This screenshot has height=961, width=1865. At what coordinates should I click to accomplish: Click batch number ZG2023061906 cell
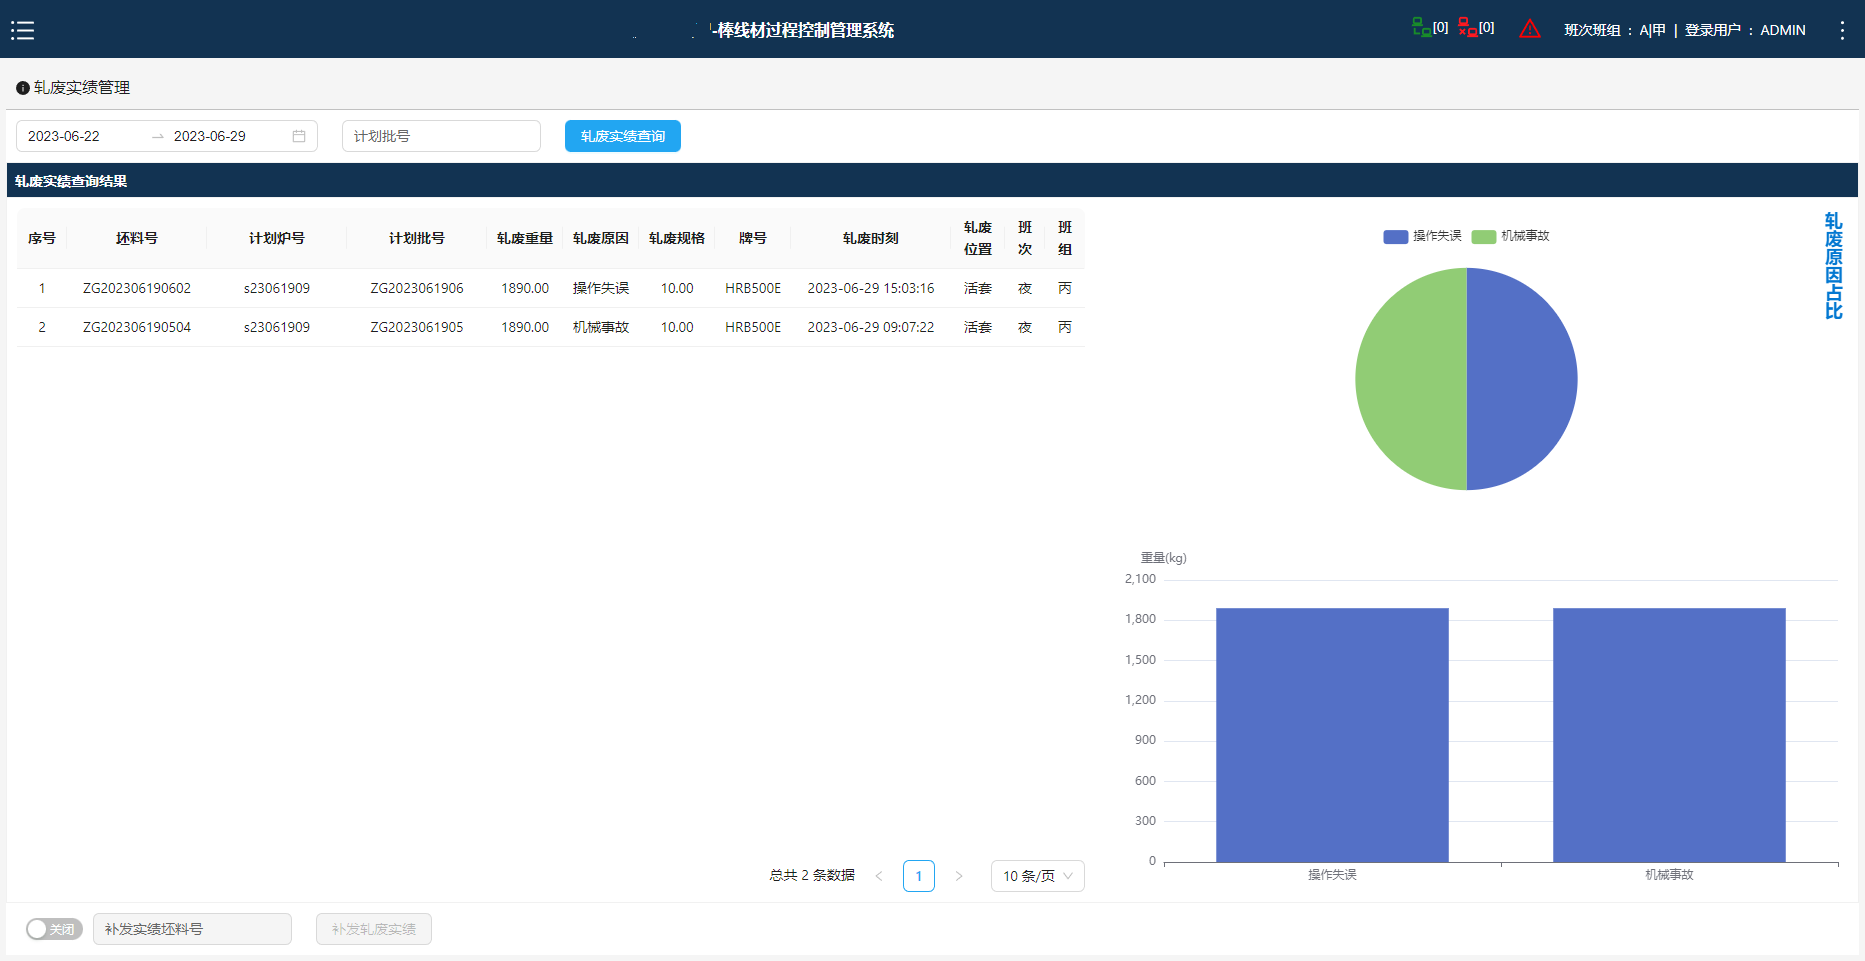[417, 288]
